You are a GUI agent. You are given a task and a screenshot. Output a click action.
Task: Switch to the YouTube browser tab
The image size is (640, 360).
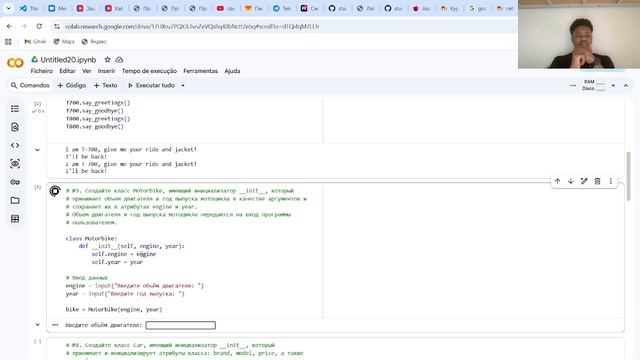(x=226, y=8)
